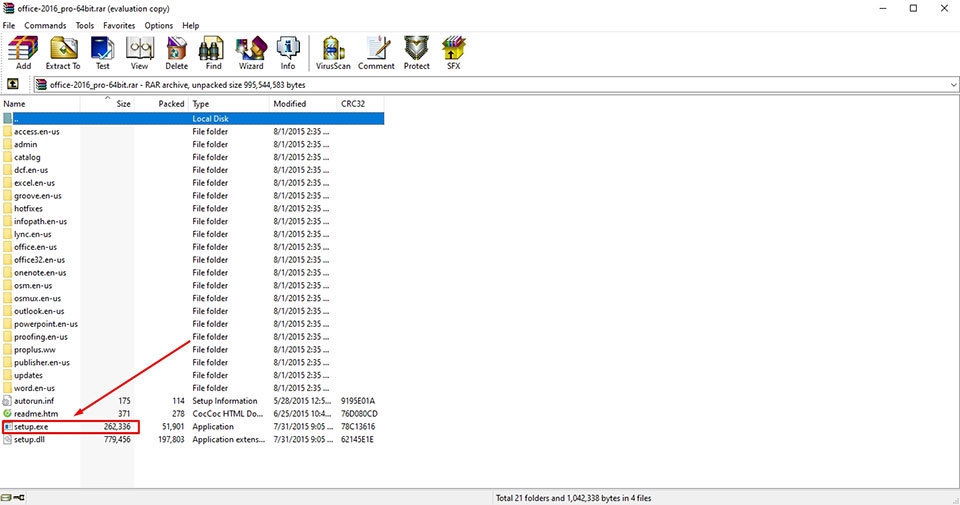The height and width of the screenshot is (505, 960).
Task: Sort by the Modified column header
Action: [303, 104]
